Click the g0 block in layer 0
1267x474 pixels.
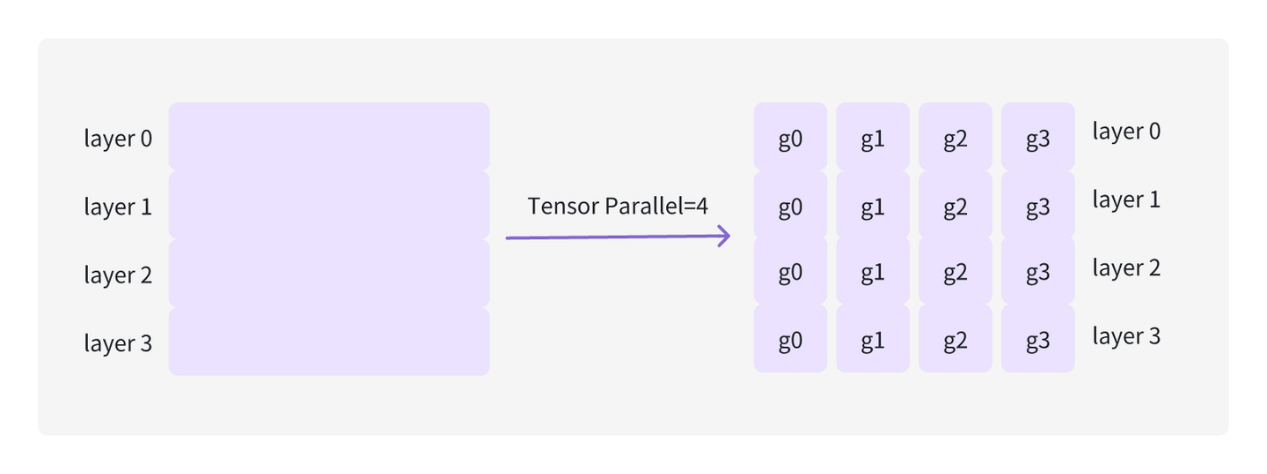790,137
